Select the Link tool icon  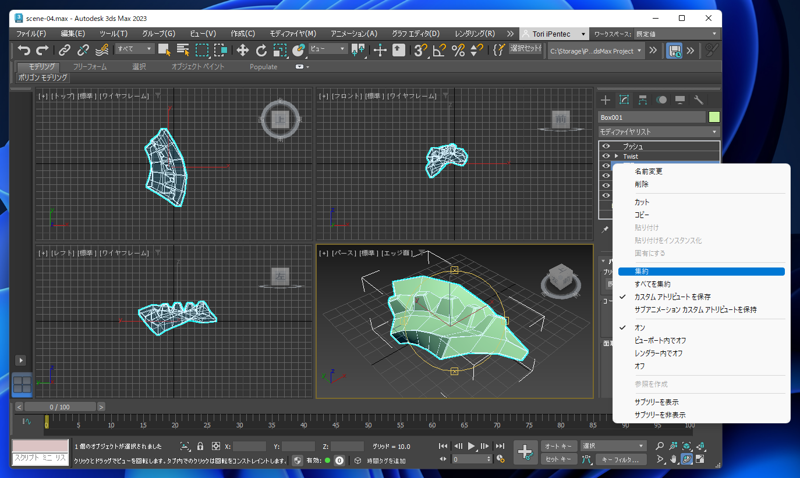[x=64, y=50]
